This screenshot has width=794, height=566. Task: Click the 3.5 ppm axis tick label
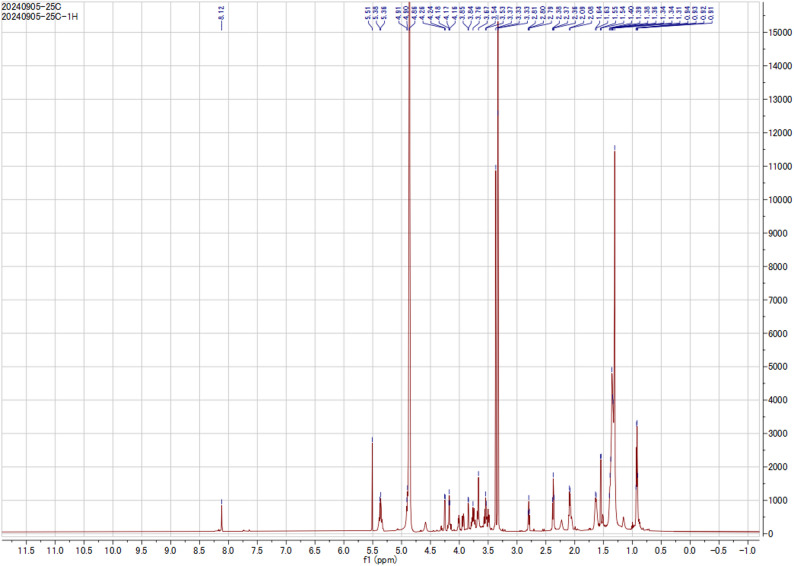tap(488, 550)
